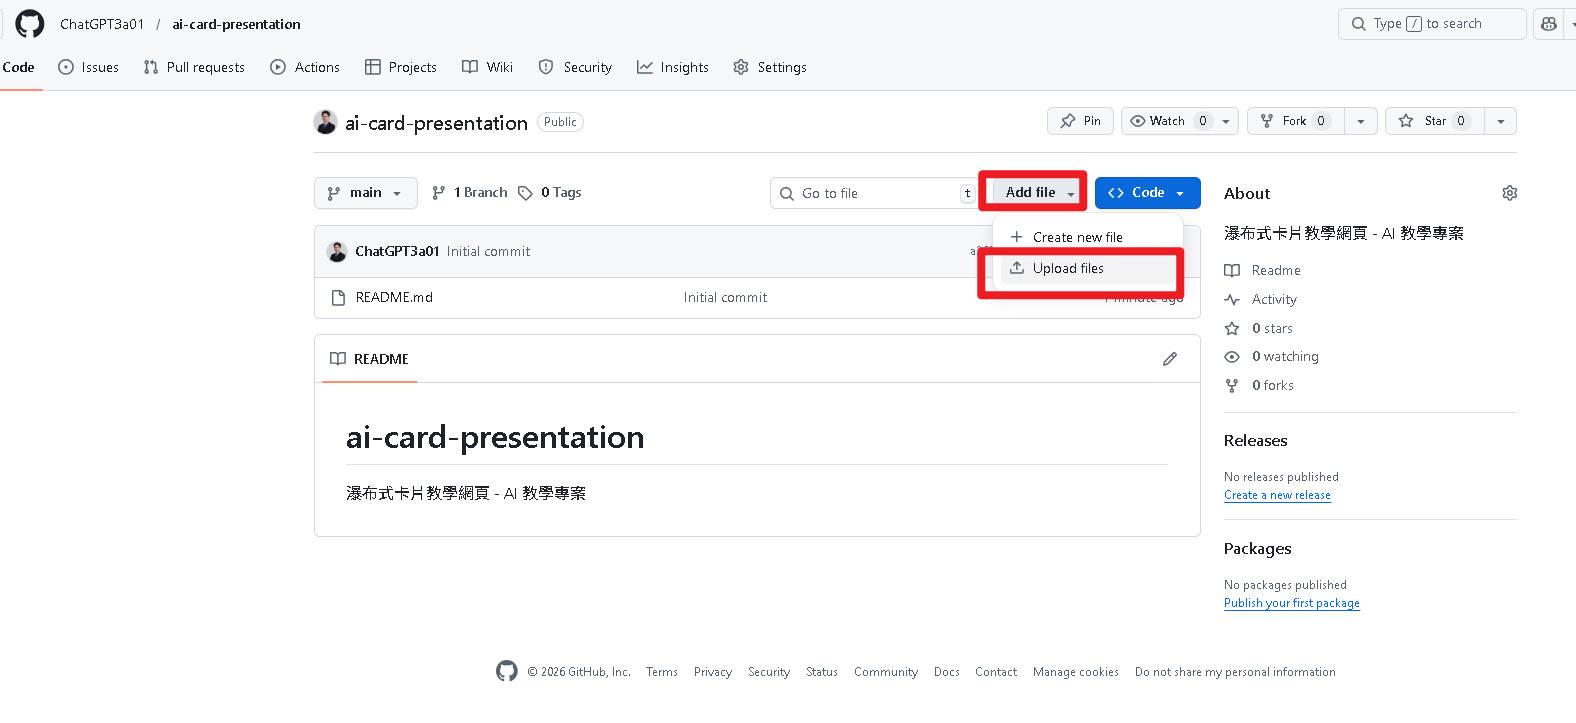Image resolution: width=1576 pixels, height=723 pixels.
Task: Click the 1 Branch link
Action: (x=470, y=193)
